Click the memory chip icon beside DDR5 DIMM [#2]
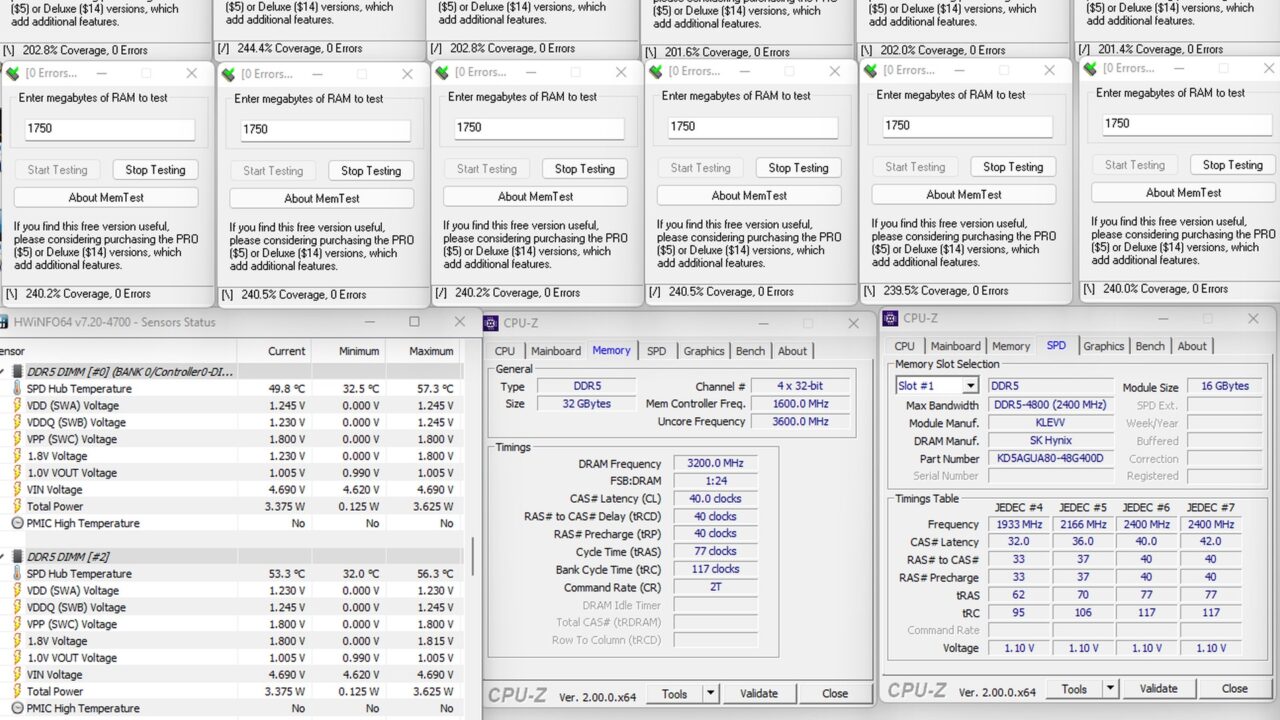Screen dimensions: 1280x720 (x=17, y=557)
